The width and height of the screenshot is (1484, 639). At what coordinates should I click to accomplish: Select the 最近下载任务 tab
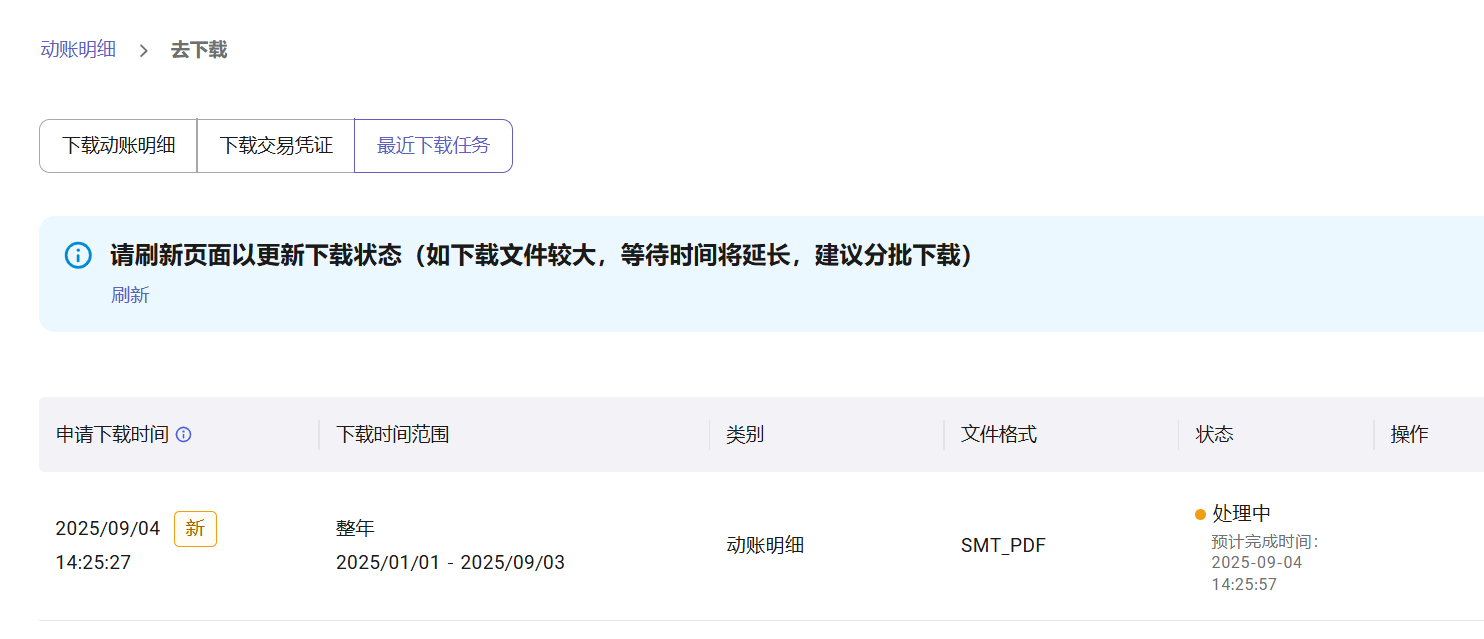click(x=433, y=146)
